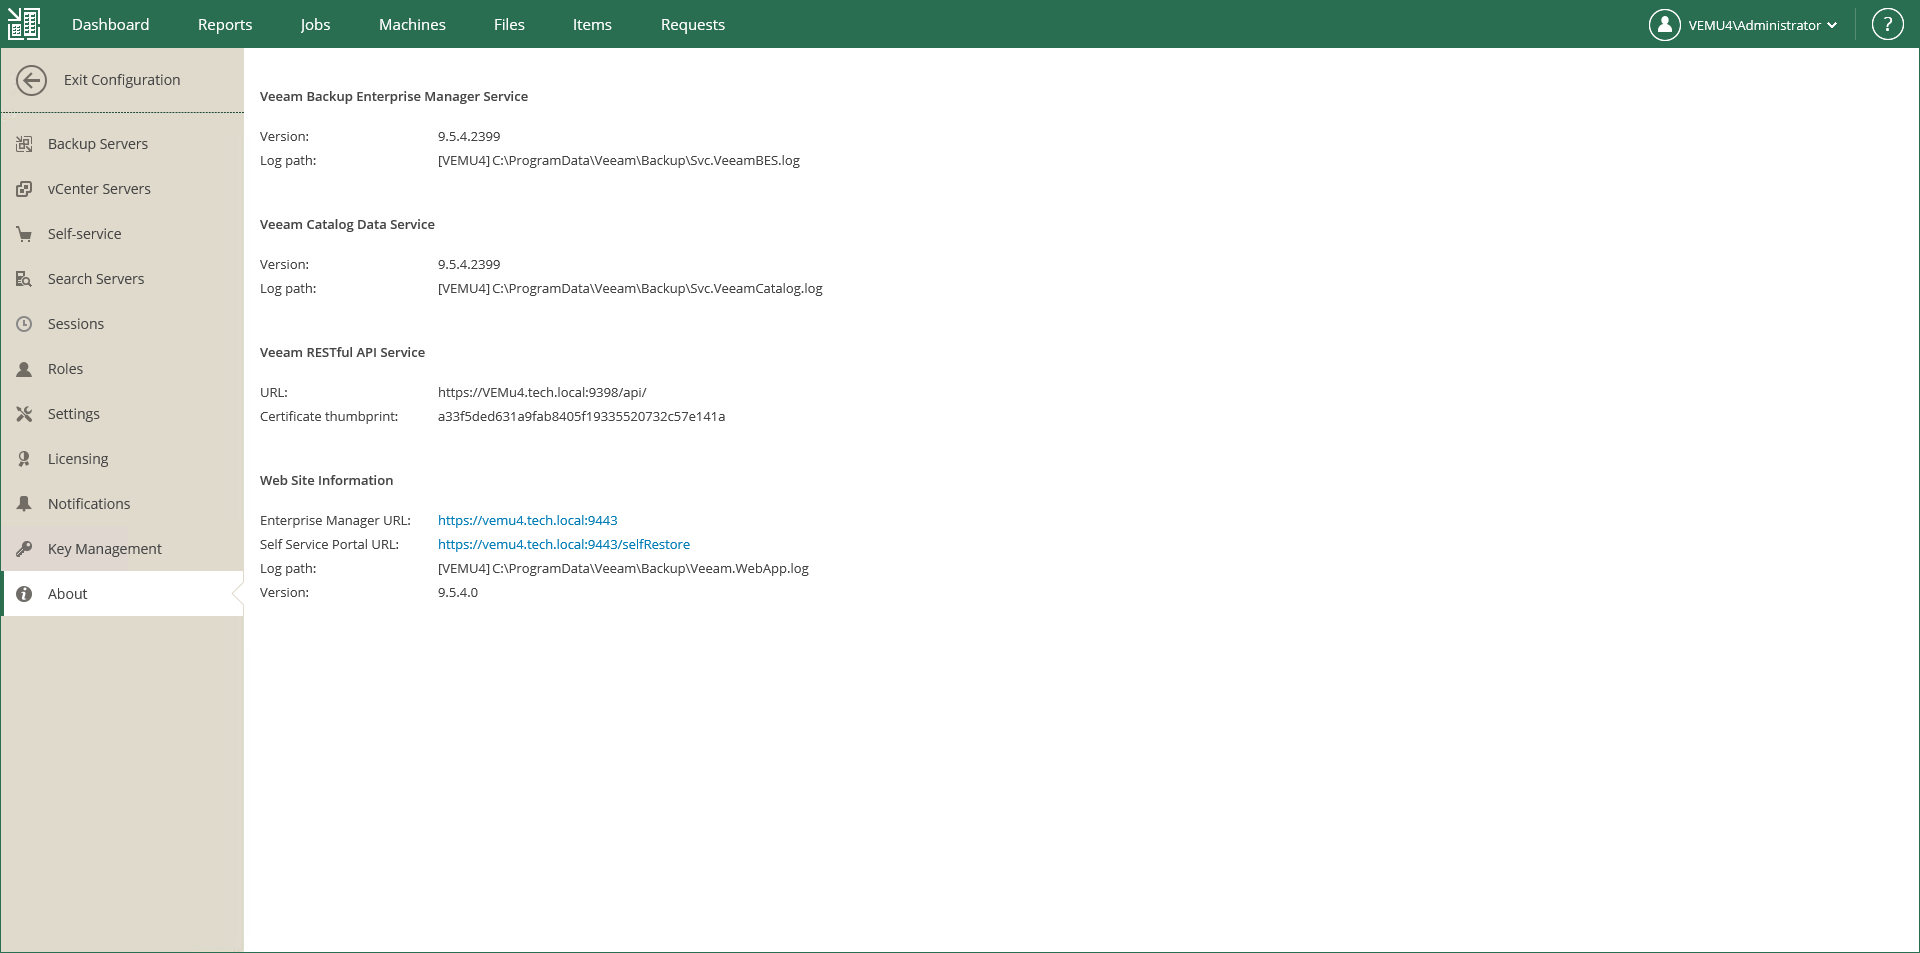Click Web Site Information heading
Screen dimensions: 1920x953
326,480
